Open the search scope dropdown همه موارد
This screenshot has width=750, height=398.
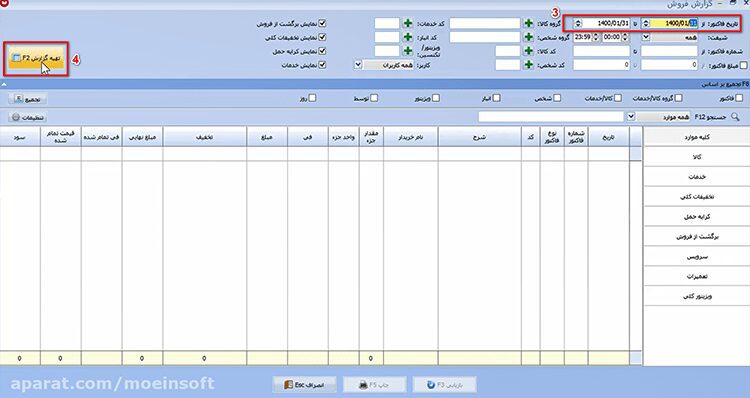[630, 117]
